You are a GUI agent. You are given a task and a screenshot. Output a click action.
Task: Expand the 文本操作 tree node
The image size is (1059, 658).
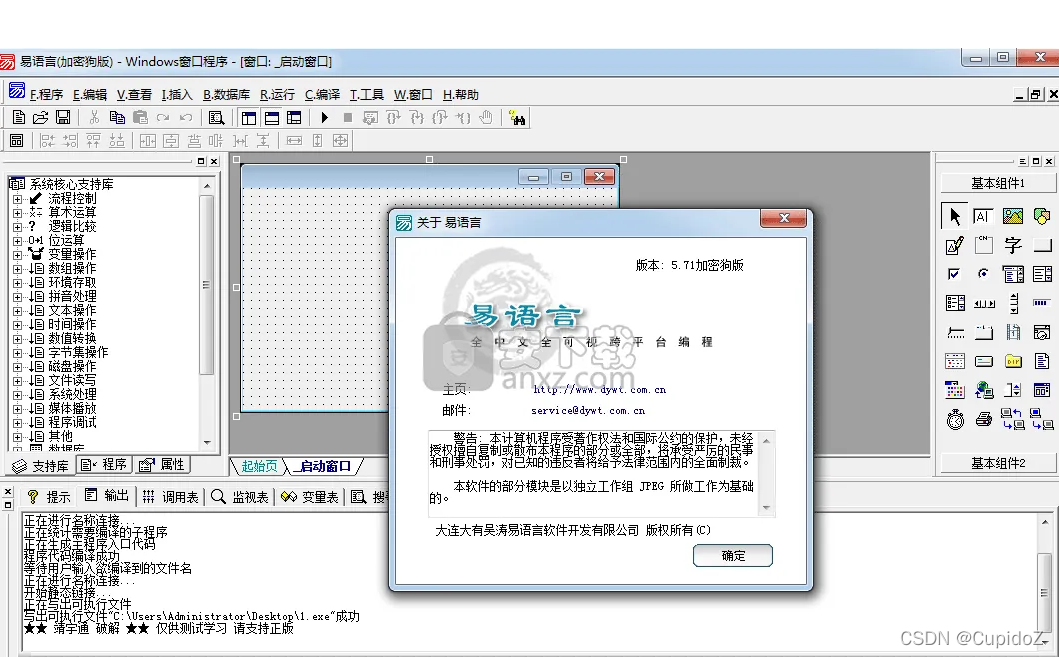(17, 311)
